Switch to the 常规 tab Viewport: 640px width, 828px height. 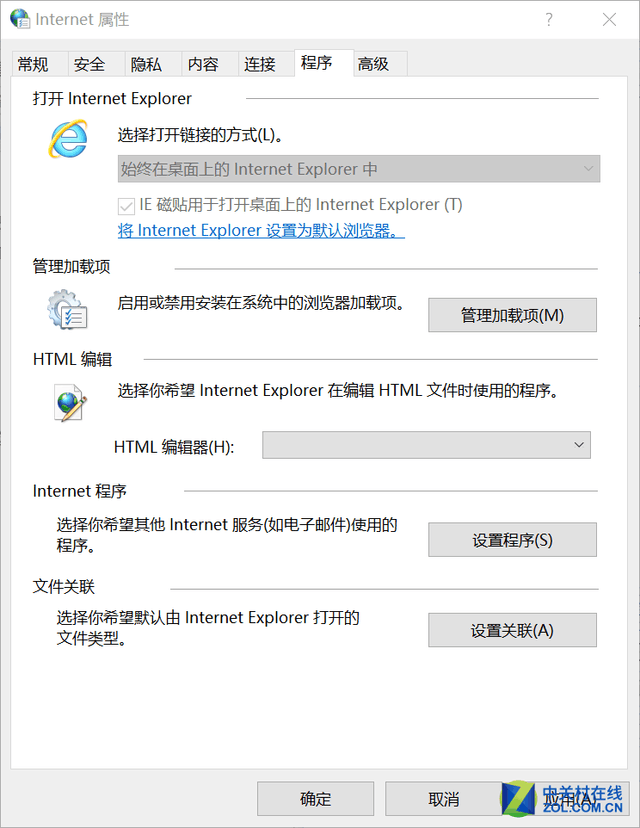33,64
